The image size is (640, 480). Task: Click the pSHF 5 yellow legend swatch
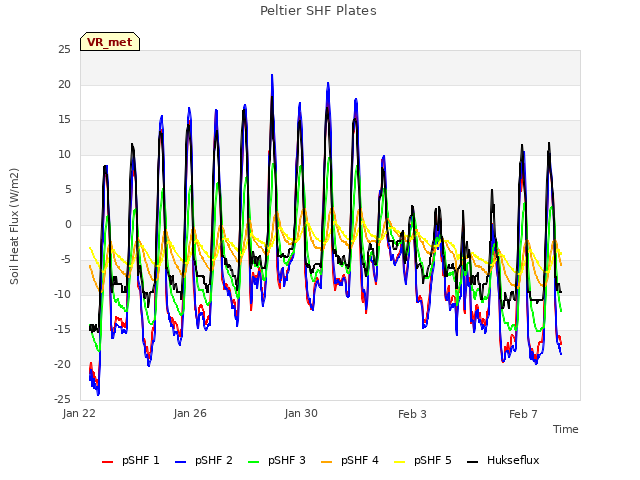pos(400,462)
